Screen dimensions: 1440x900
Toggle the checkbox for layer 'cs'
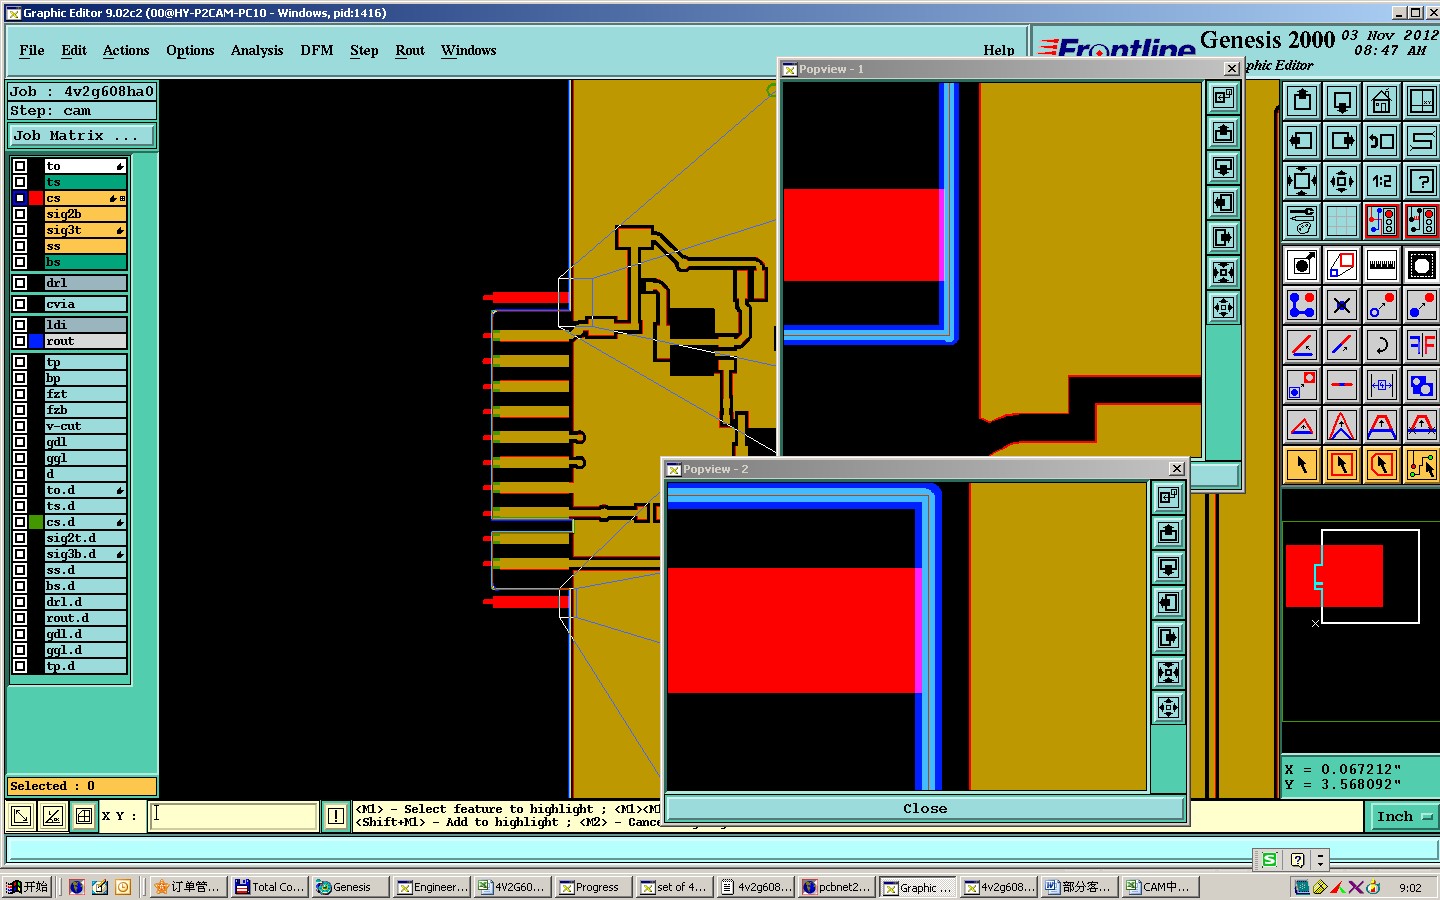(20, 198)
